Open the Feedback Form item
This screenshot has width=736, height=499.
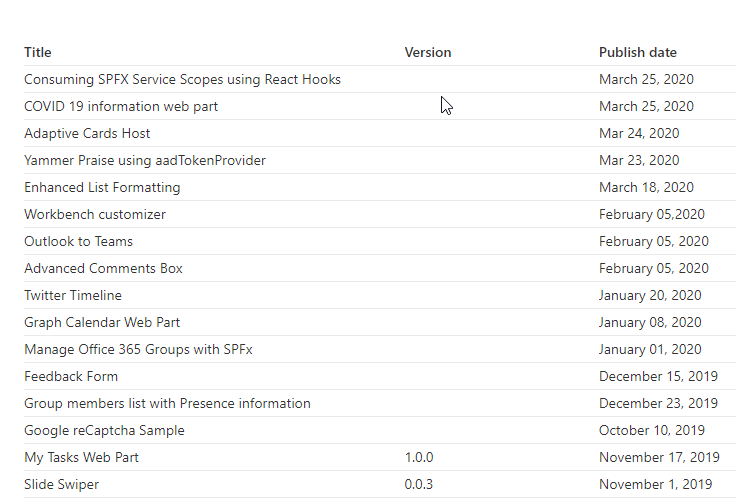(71, 376)
